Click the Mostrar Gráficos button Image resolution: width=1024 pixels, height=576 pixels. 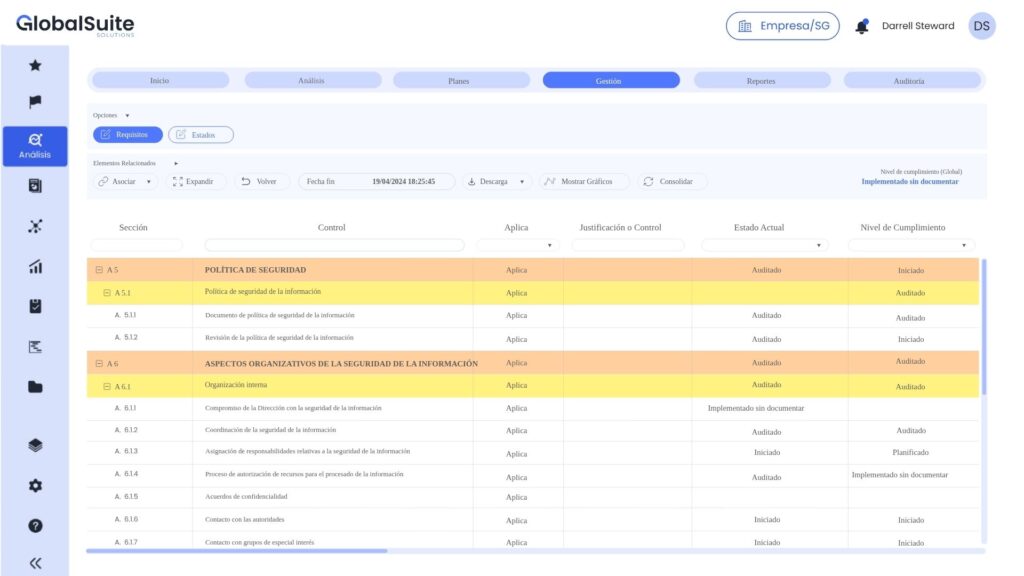[584, 182]
